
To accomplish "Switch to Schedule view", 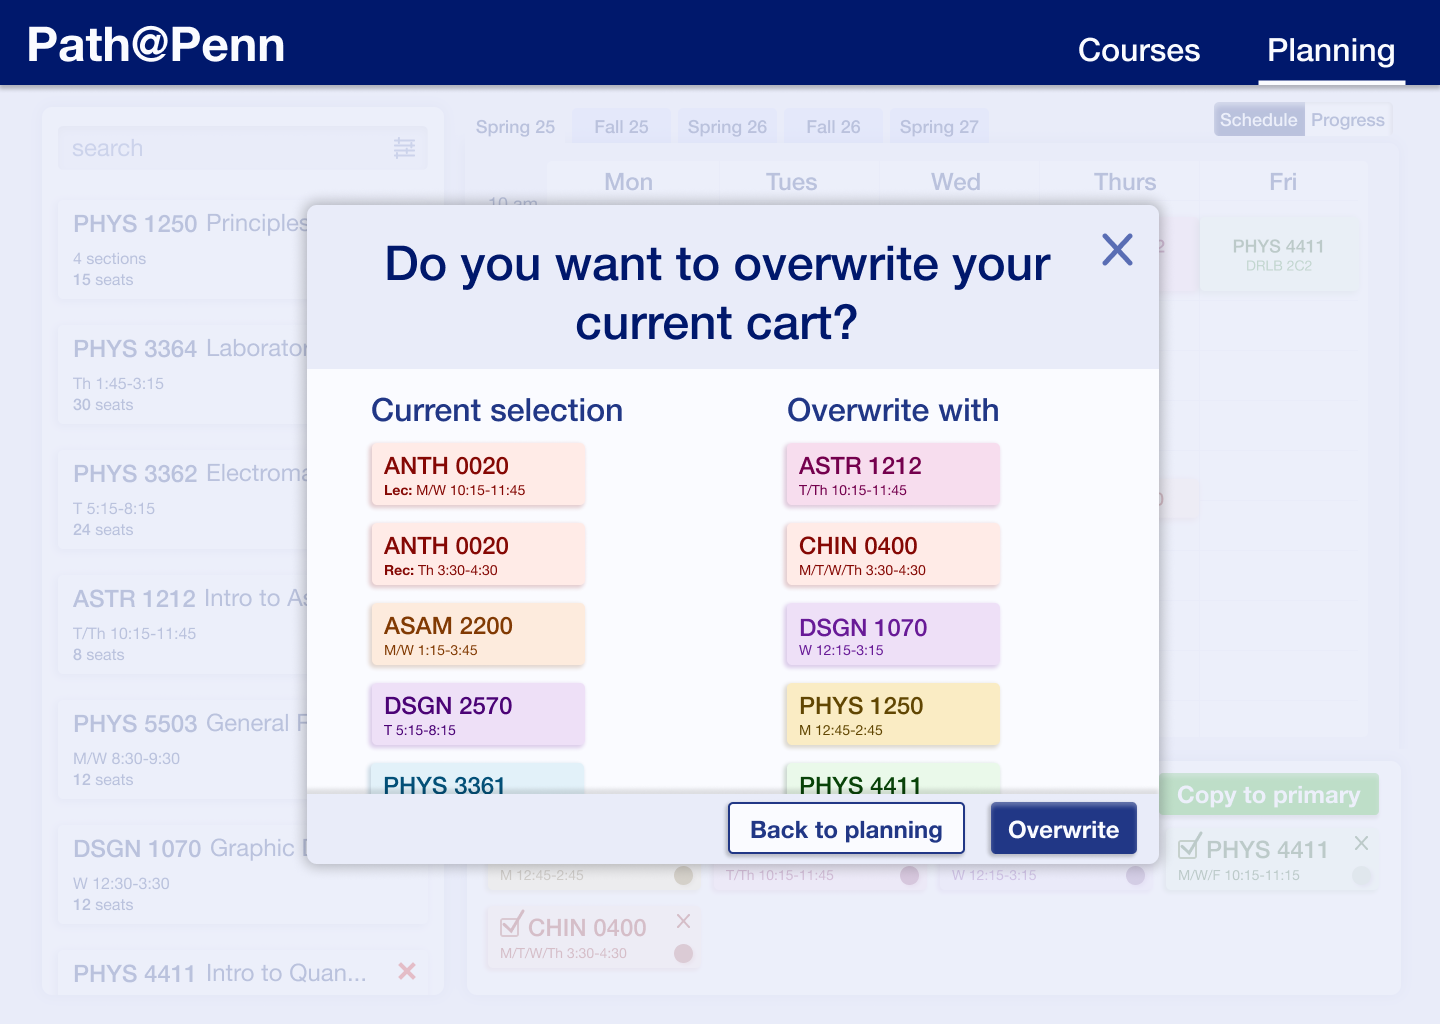I will [1258, 120].
